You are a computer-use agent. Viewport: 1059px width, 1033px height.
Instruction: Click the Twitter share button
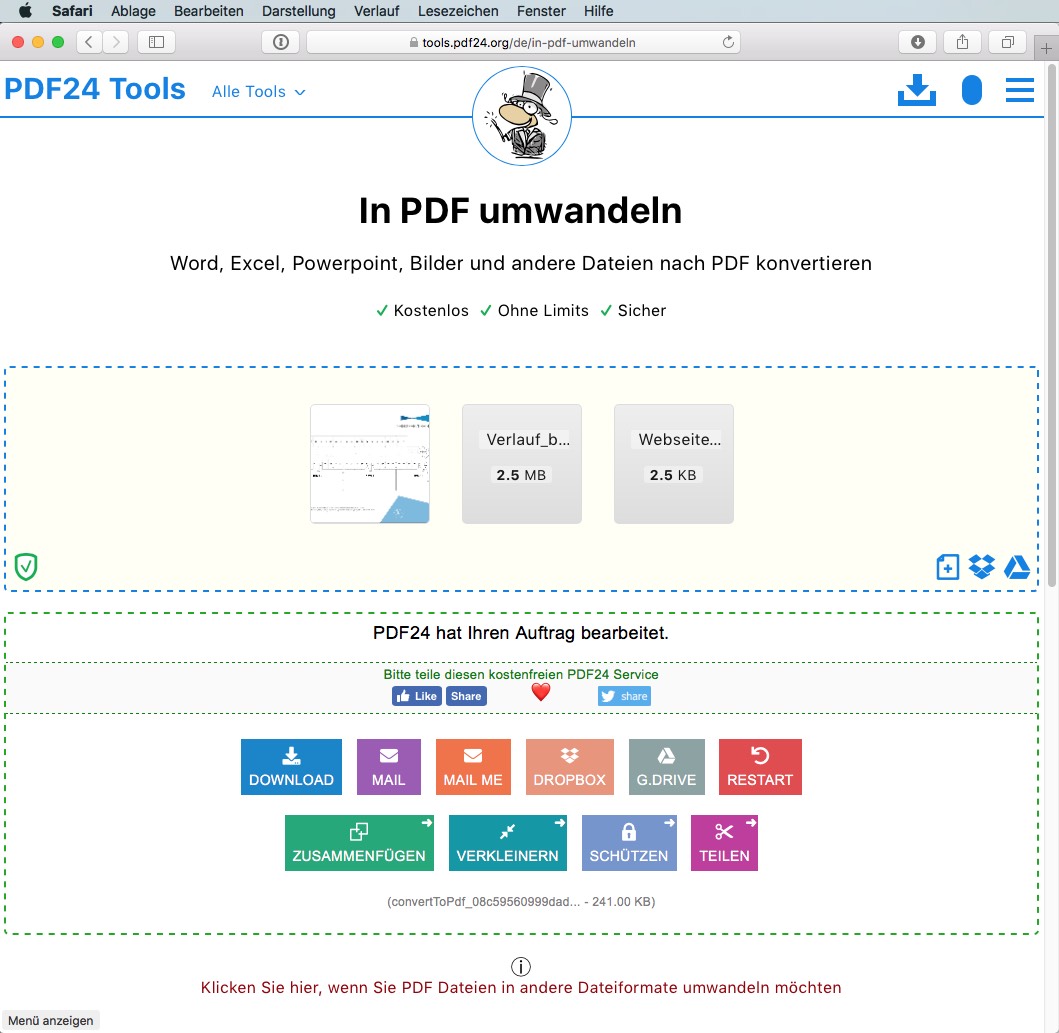pyautogui.click(x=624, y=696)
